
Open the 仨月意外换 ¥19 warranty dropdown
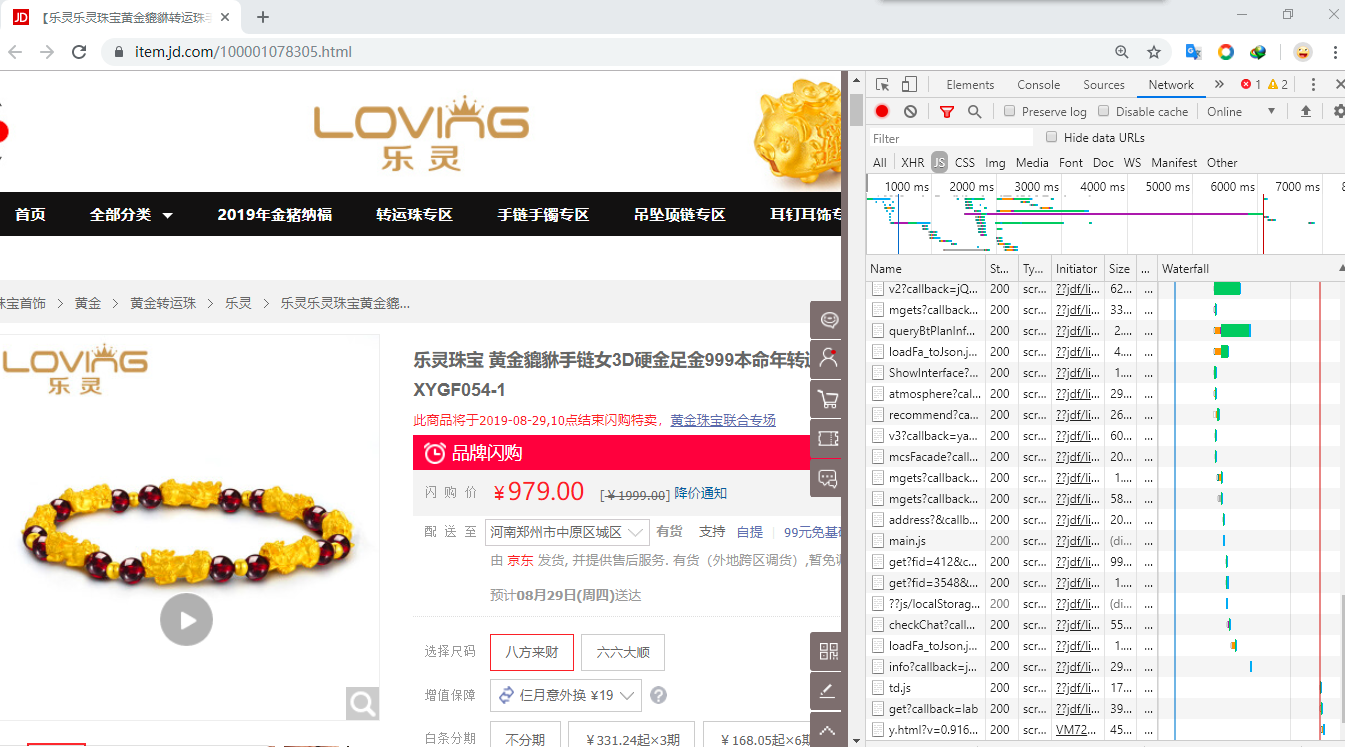566,695
